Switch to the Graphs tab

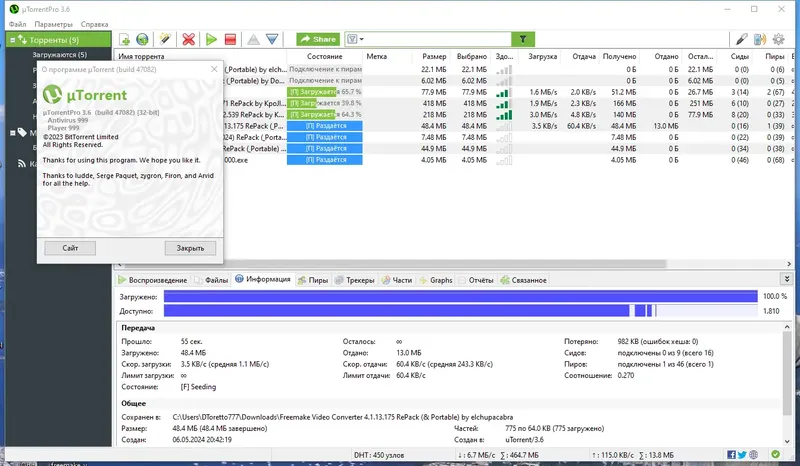tap(436, 280)
